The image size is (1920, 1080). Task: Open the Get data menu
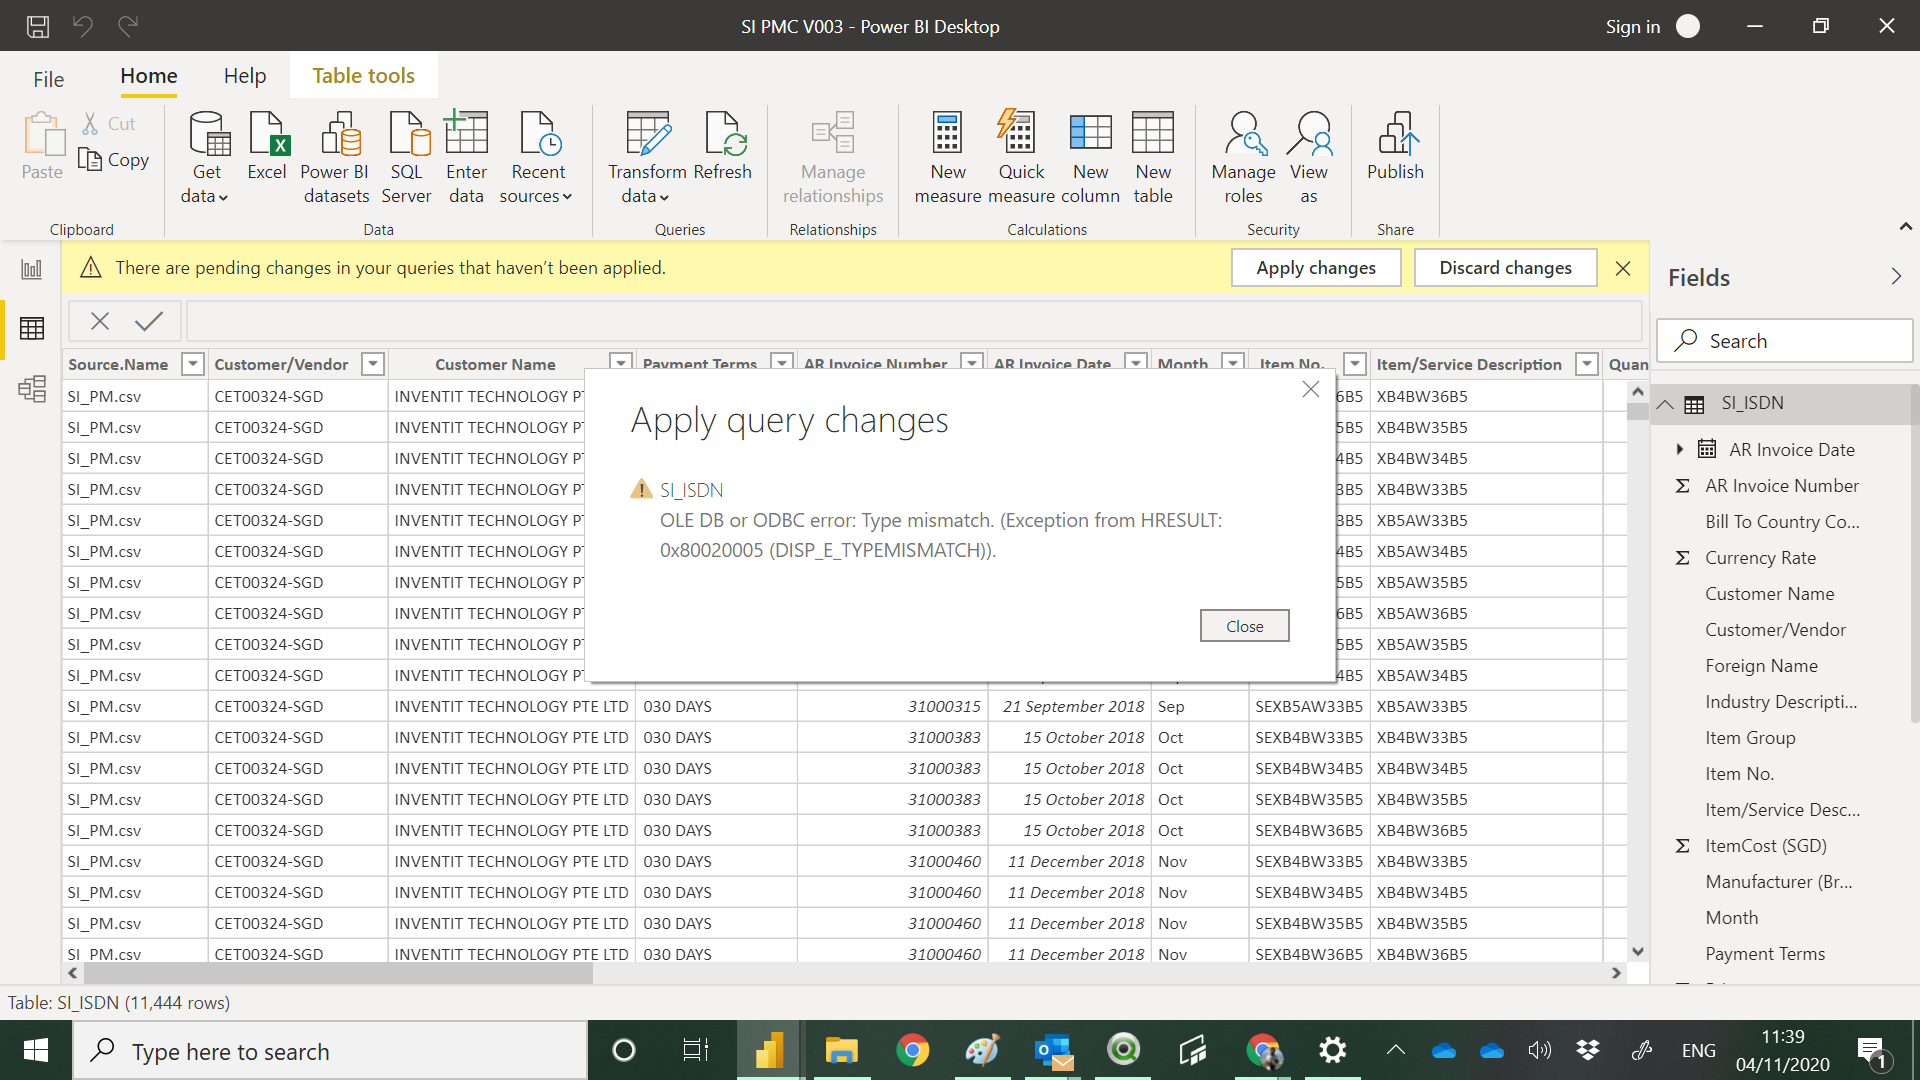click(x=206, y=158)
